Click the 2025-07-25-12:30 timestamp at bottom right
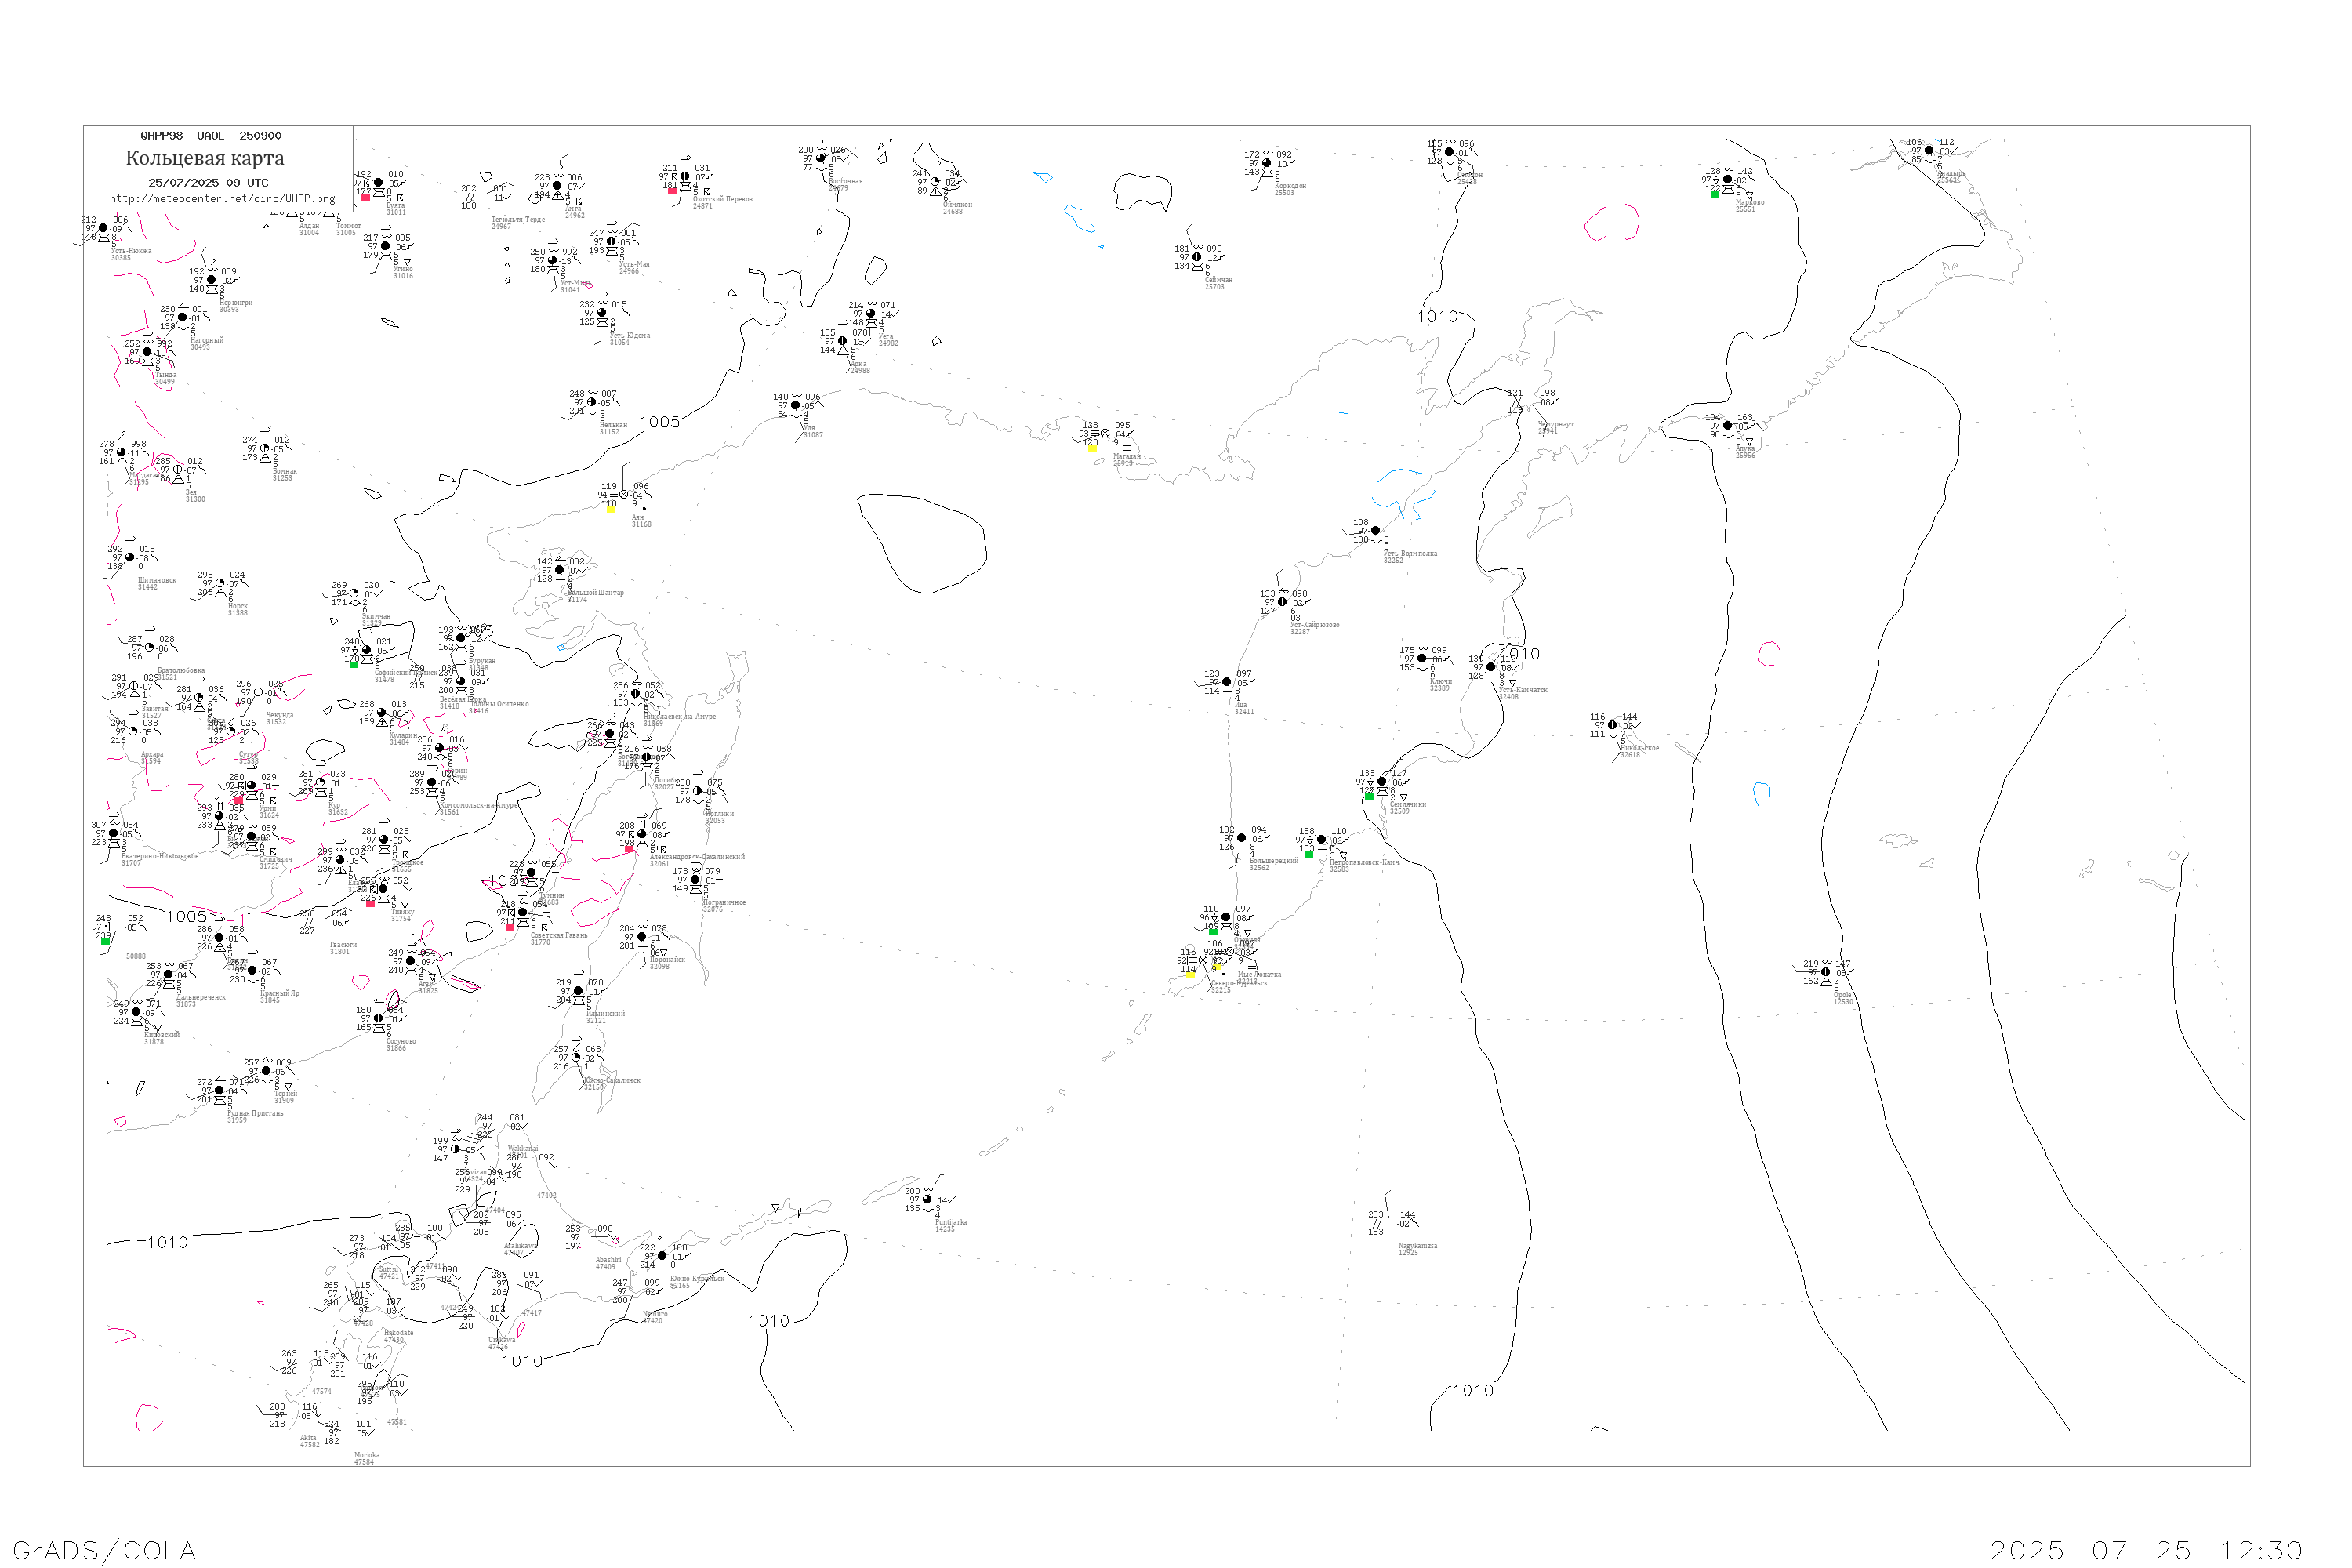 [2145, 1550]
